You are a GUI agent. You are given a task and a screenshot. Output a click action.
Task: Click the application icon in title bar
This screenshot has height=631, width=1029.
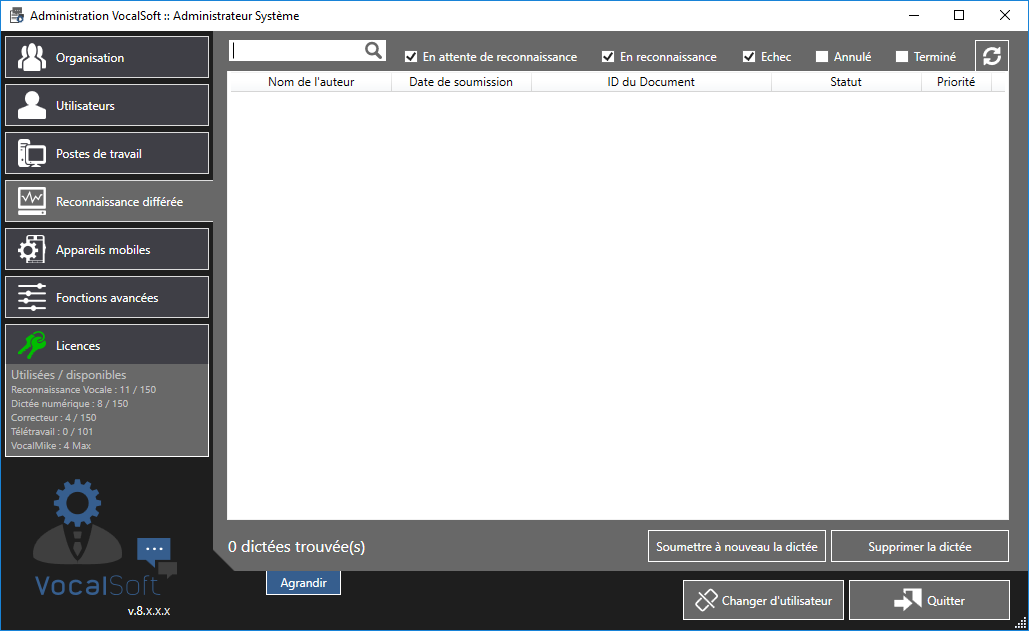16,15
